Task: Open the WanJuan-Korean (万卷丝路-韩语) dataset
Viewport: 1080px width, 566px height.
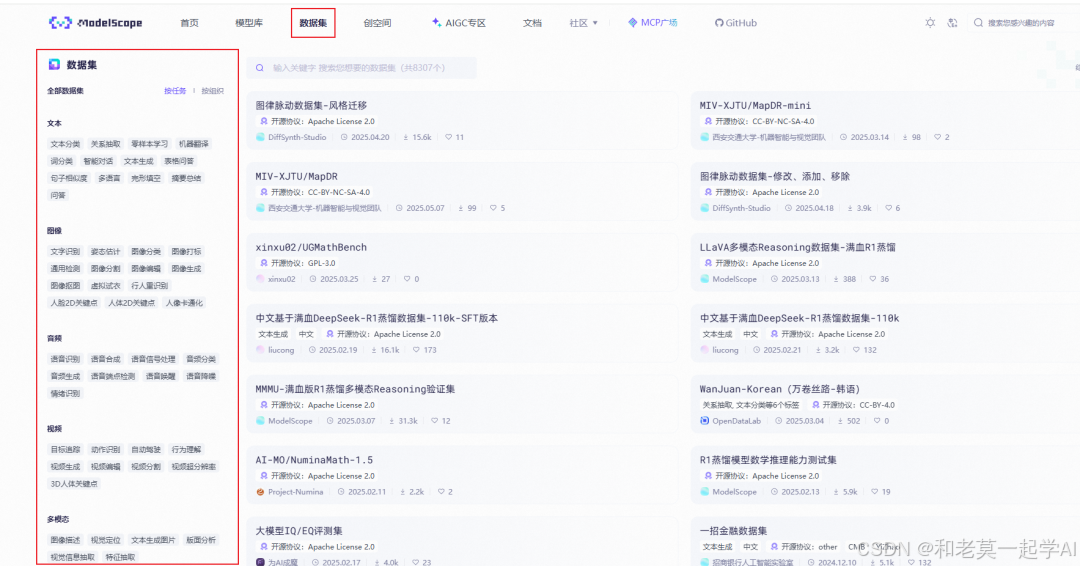Action: tap(780, 389)
